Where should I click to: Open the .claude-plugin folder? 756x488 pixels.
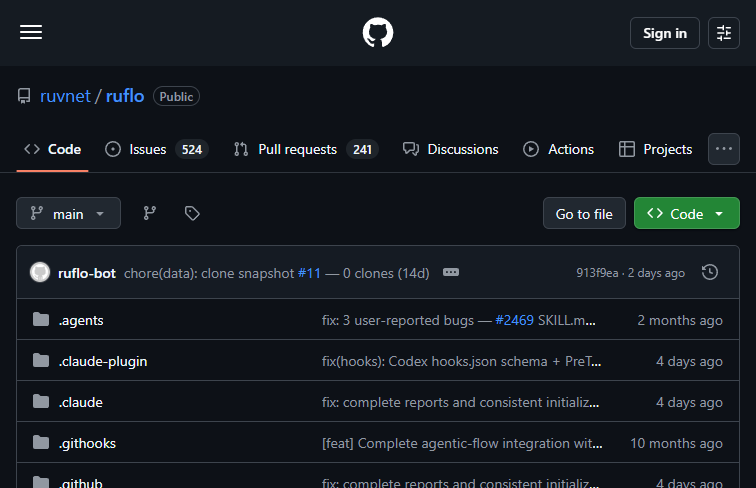click(103, 361)
